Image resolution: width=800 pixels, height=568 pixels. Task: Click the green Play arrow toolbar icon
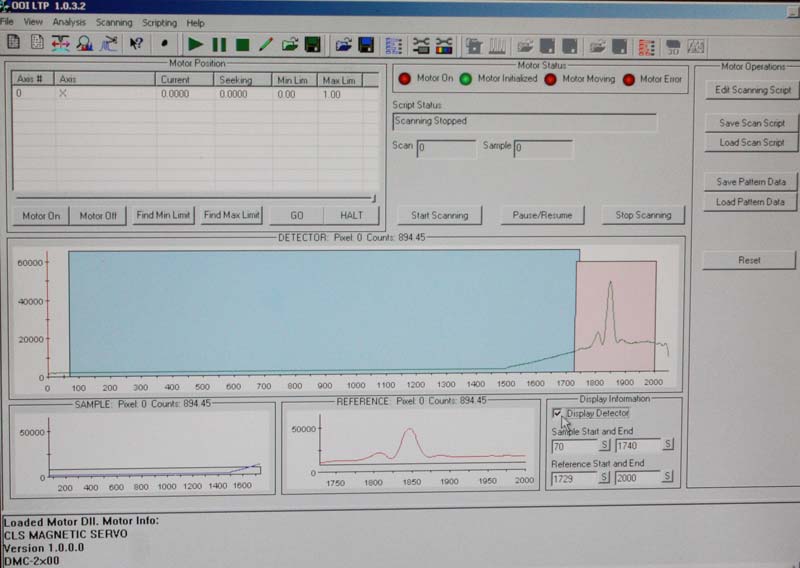tap(195, 44)
